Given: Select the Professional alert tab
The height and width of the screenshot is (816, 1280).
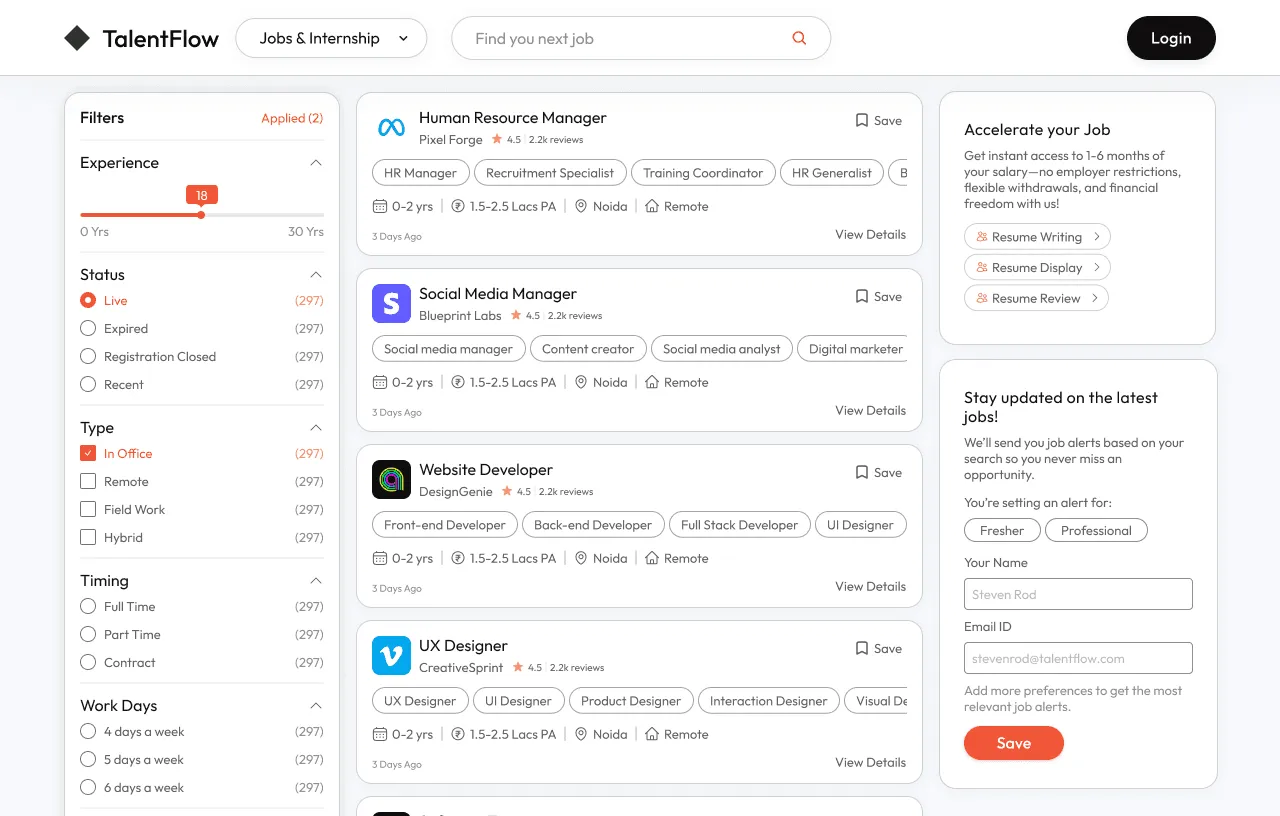Looking at the screenshot, I should (x=1096, y=530).
